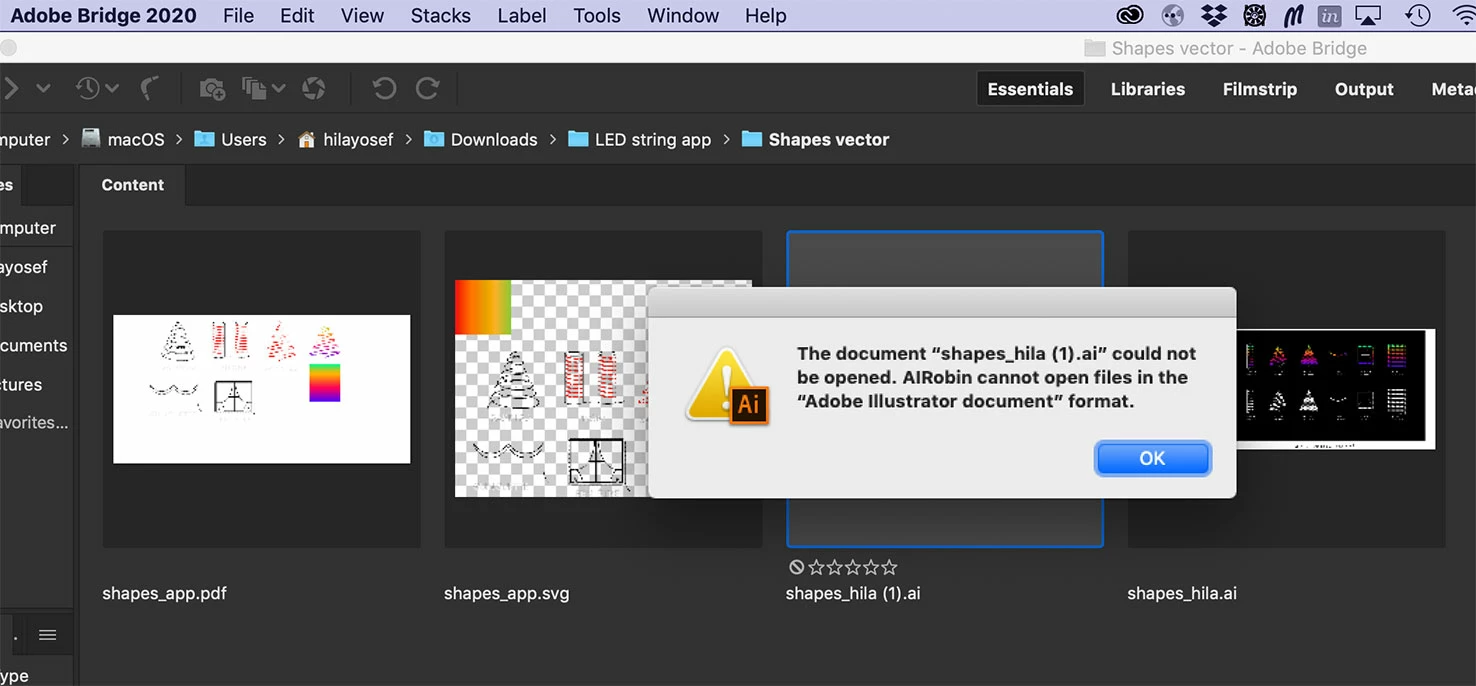The image size is (1476, 686).
Task: Expand chevron after LED string app in path bar
Action: click(x=727, y=140)
